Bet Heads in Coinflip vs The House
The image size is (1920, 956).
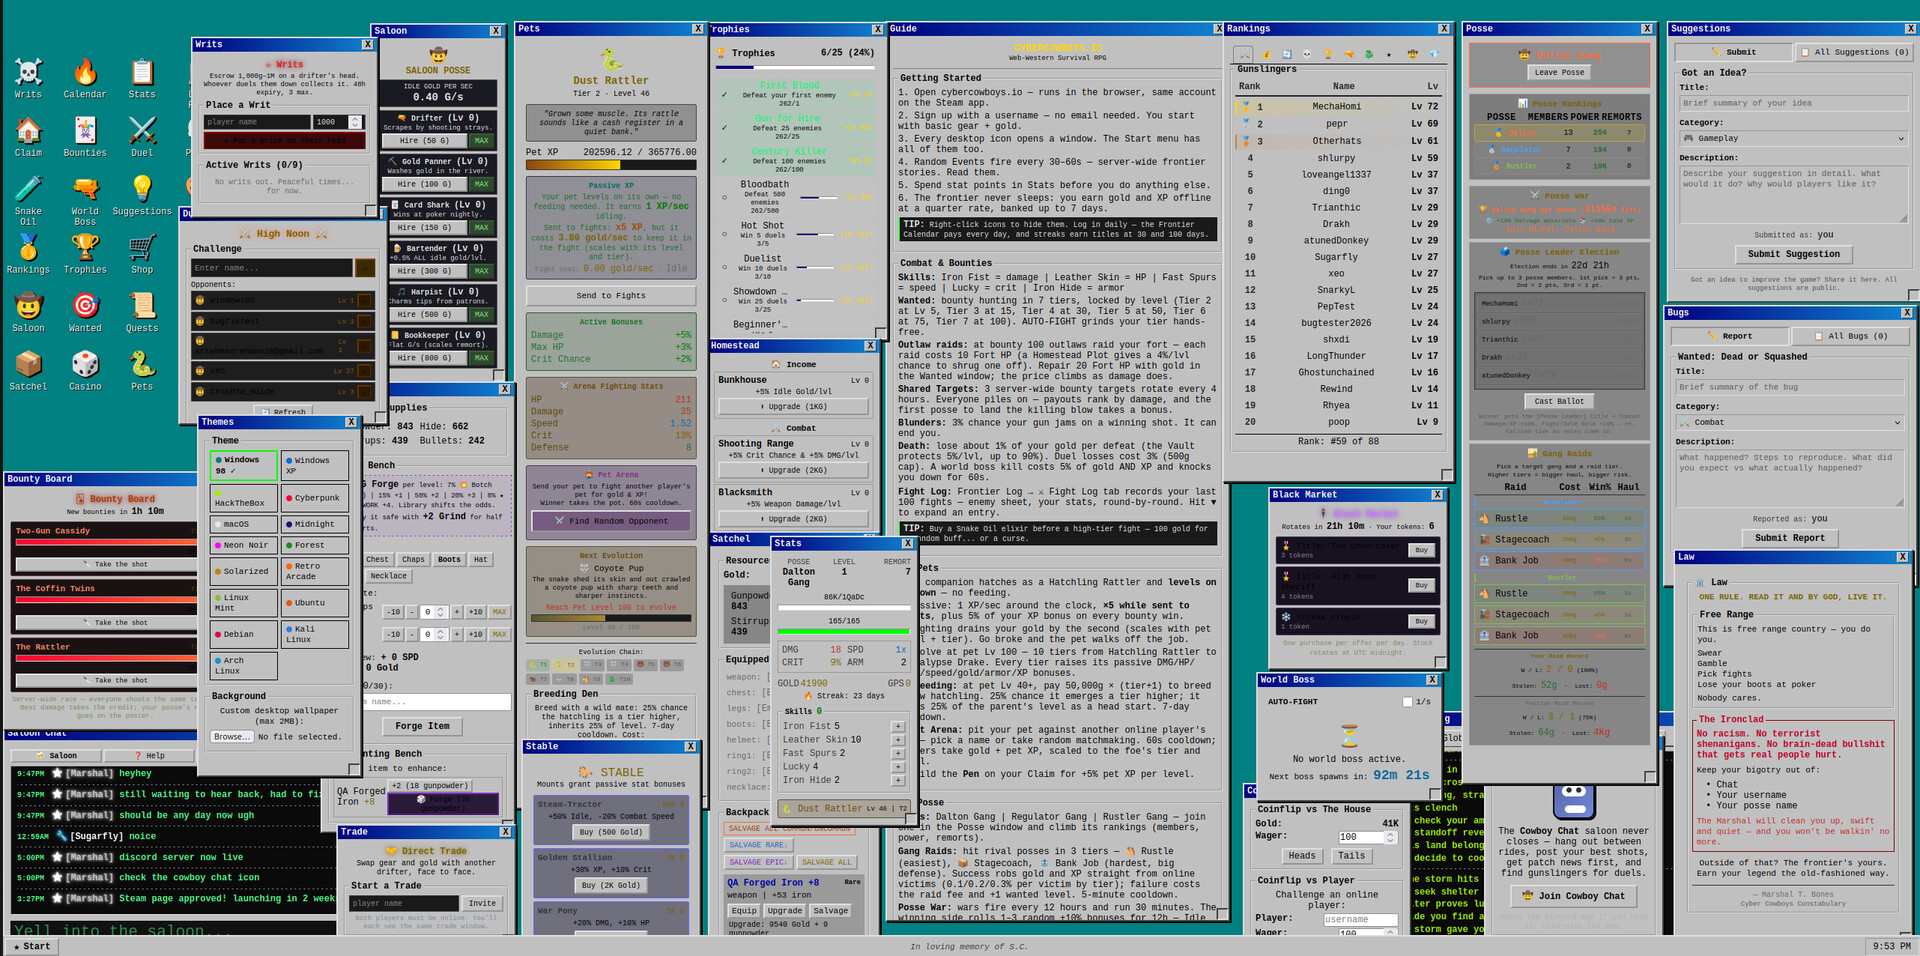(x=1302, y=856)
